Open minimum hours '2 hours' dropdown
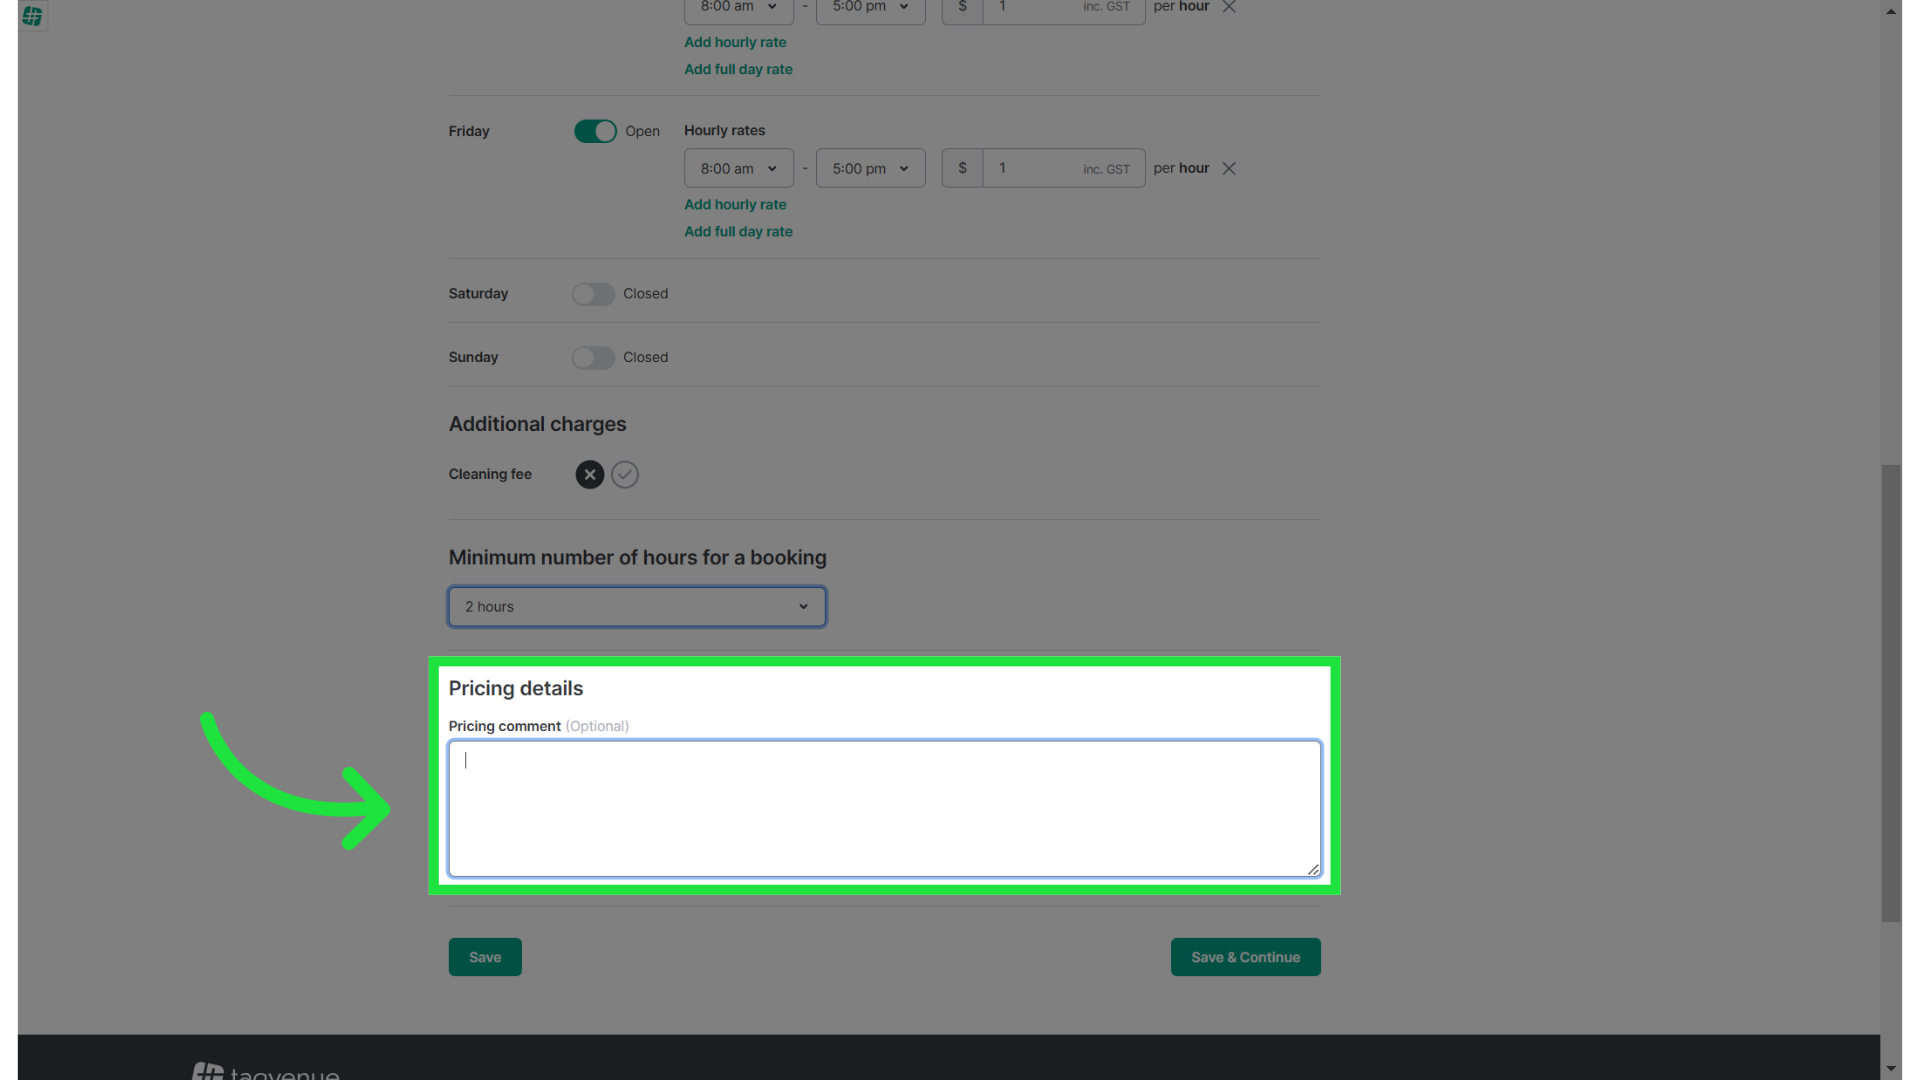The image size is (1920, 1080). click(x=637, y=607)
